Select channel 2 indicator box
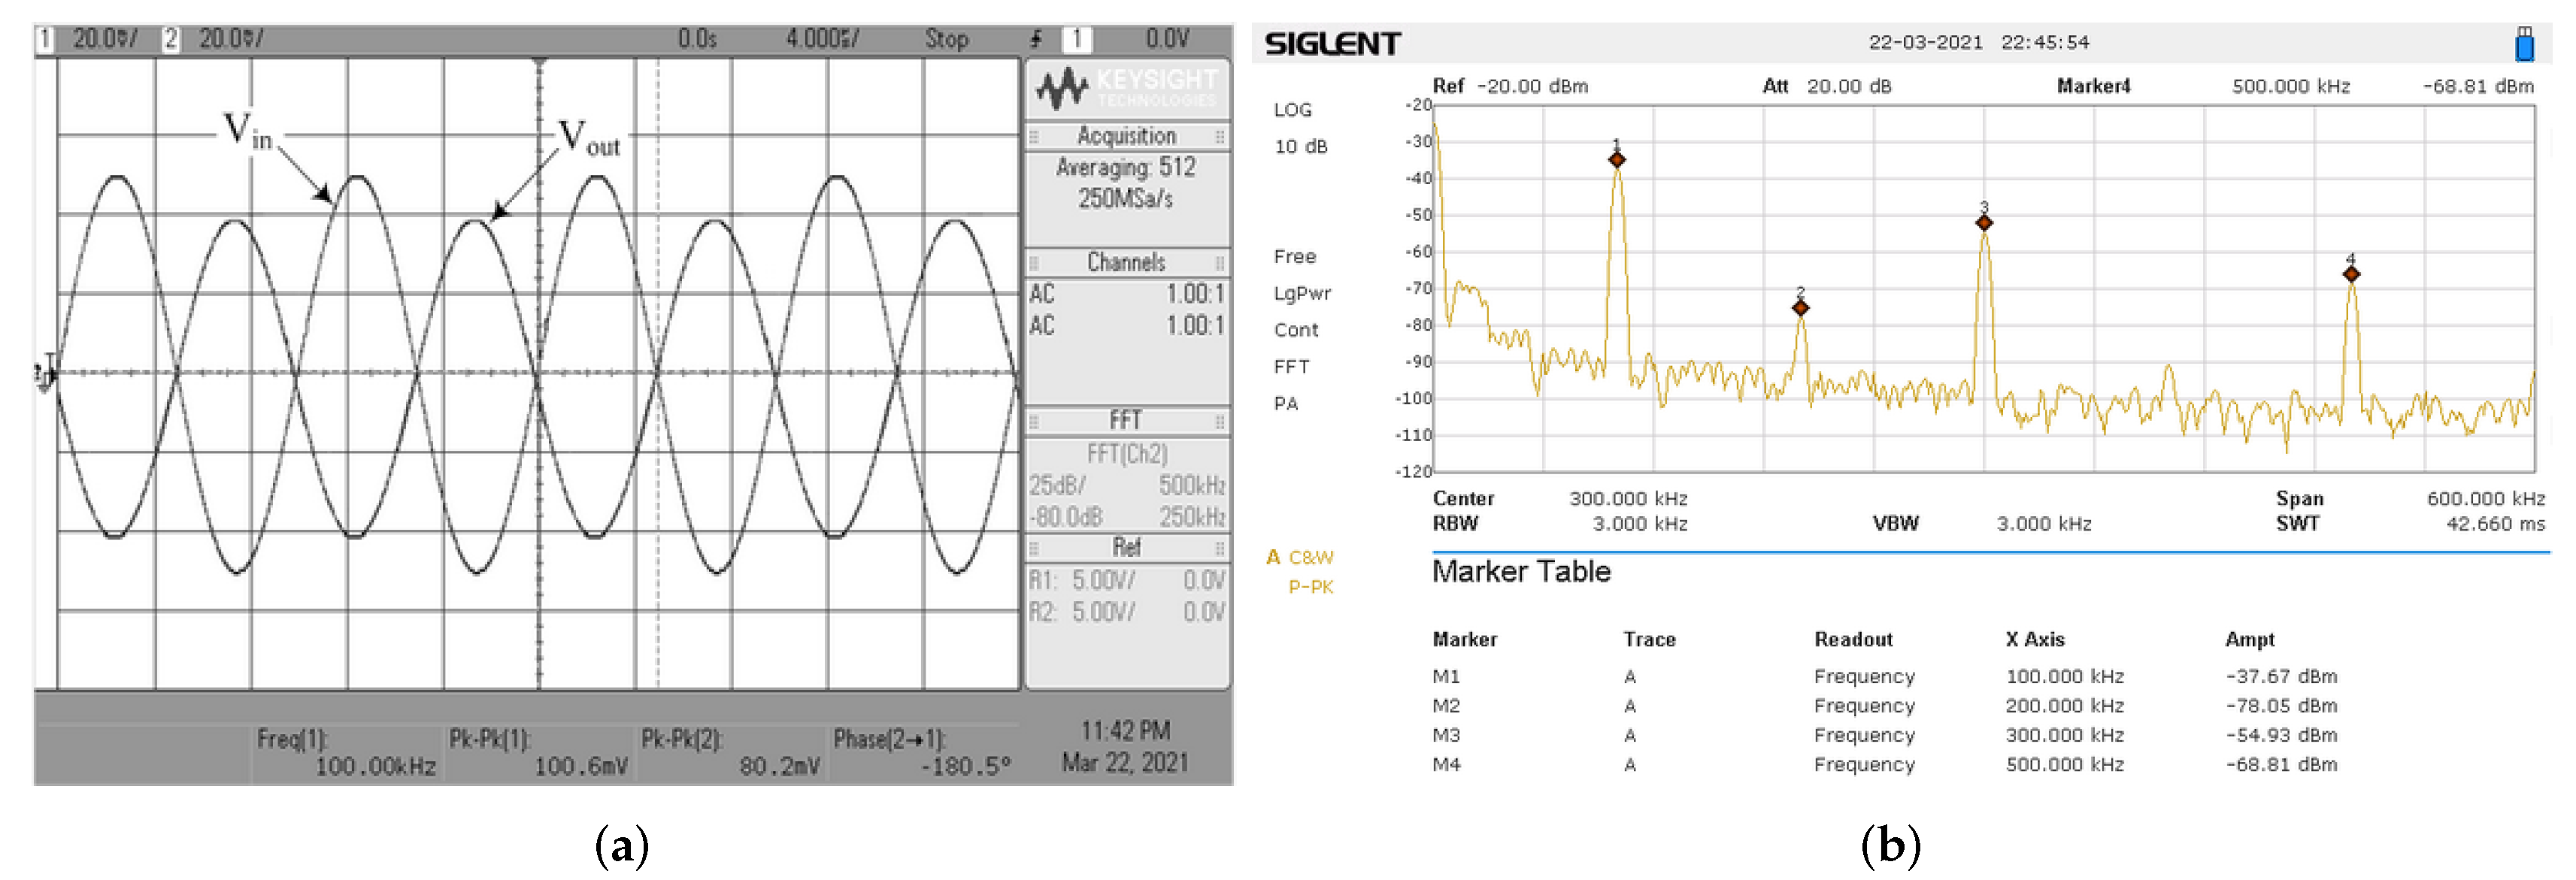Viewport: 2576px width, 880px height. [x=171, y=39]
